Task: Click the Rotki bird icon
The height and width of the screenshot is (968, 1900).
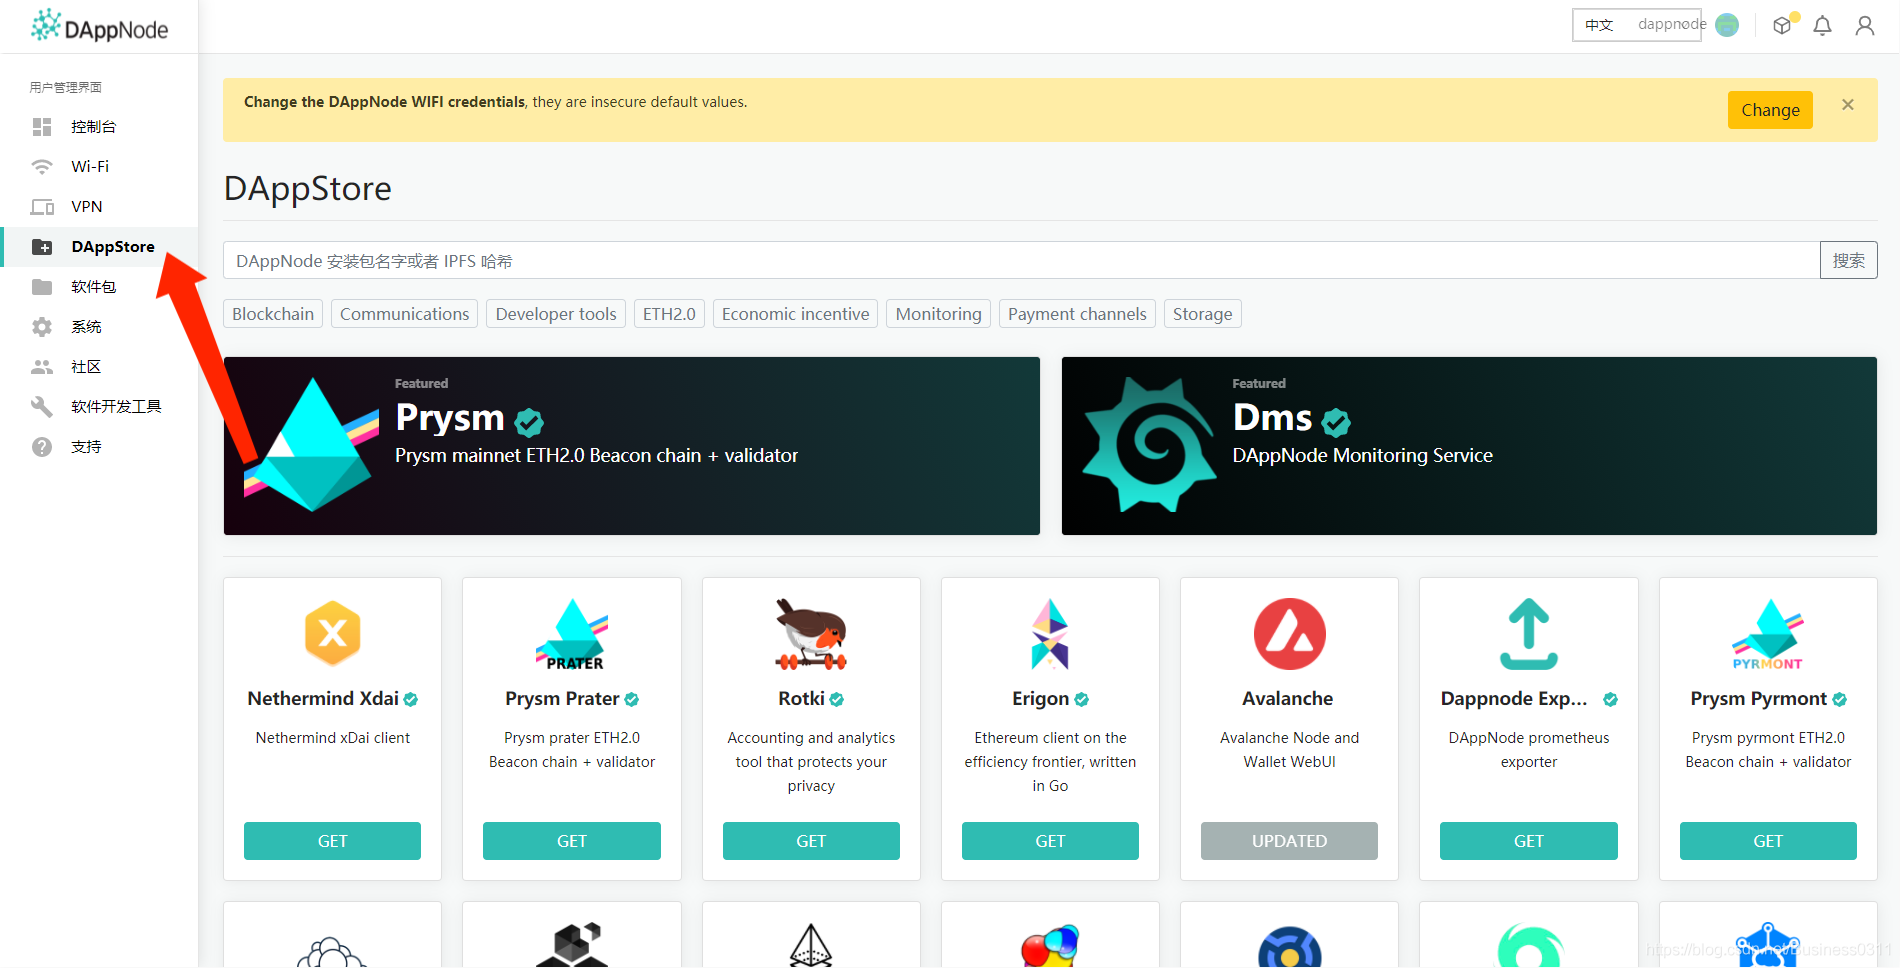Action: point(811,634)
